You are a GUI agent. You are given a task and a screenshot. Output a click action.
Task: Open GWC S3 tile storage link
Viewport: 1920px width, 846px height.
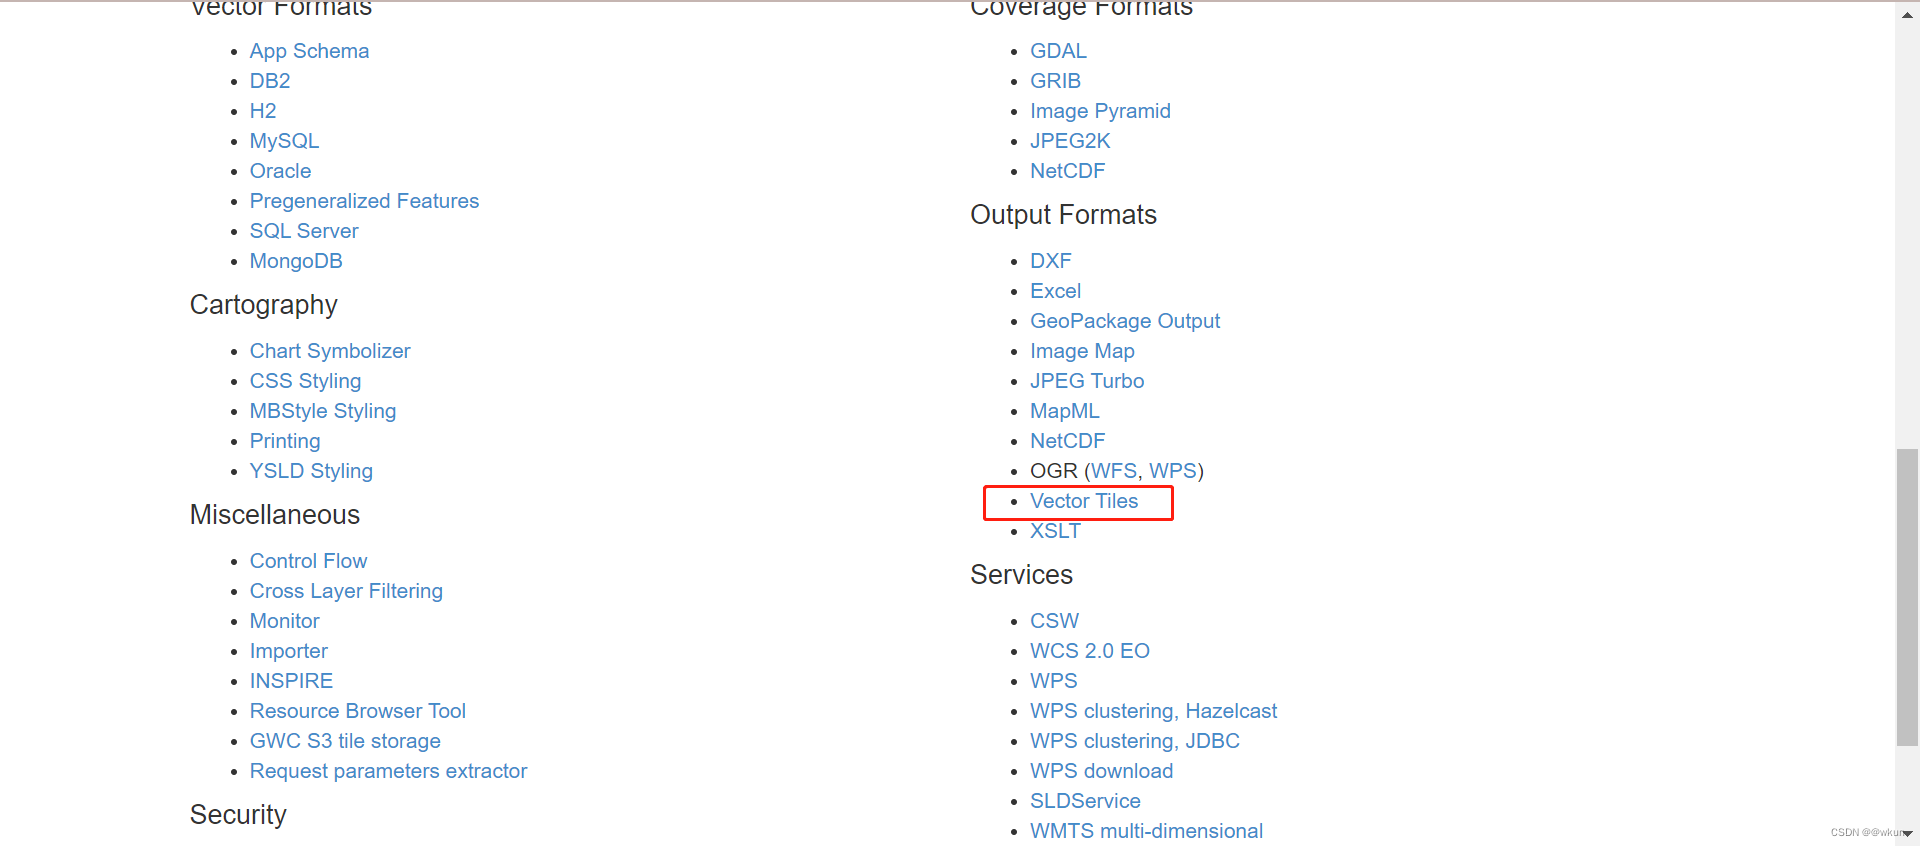[x=345, y=741]
